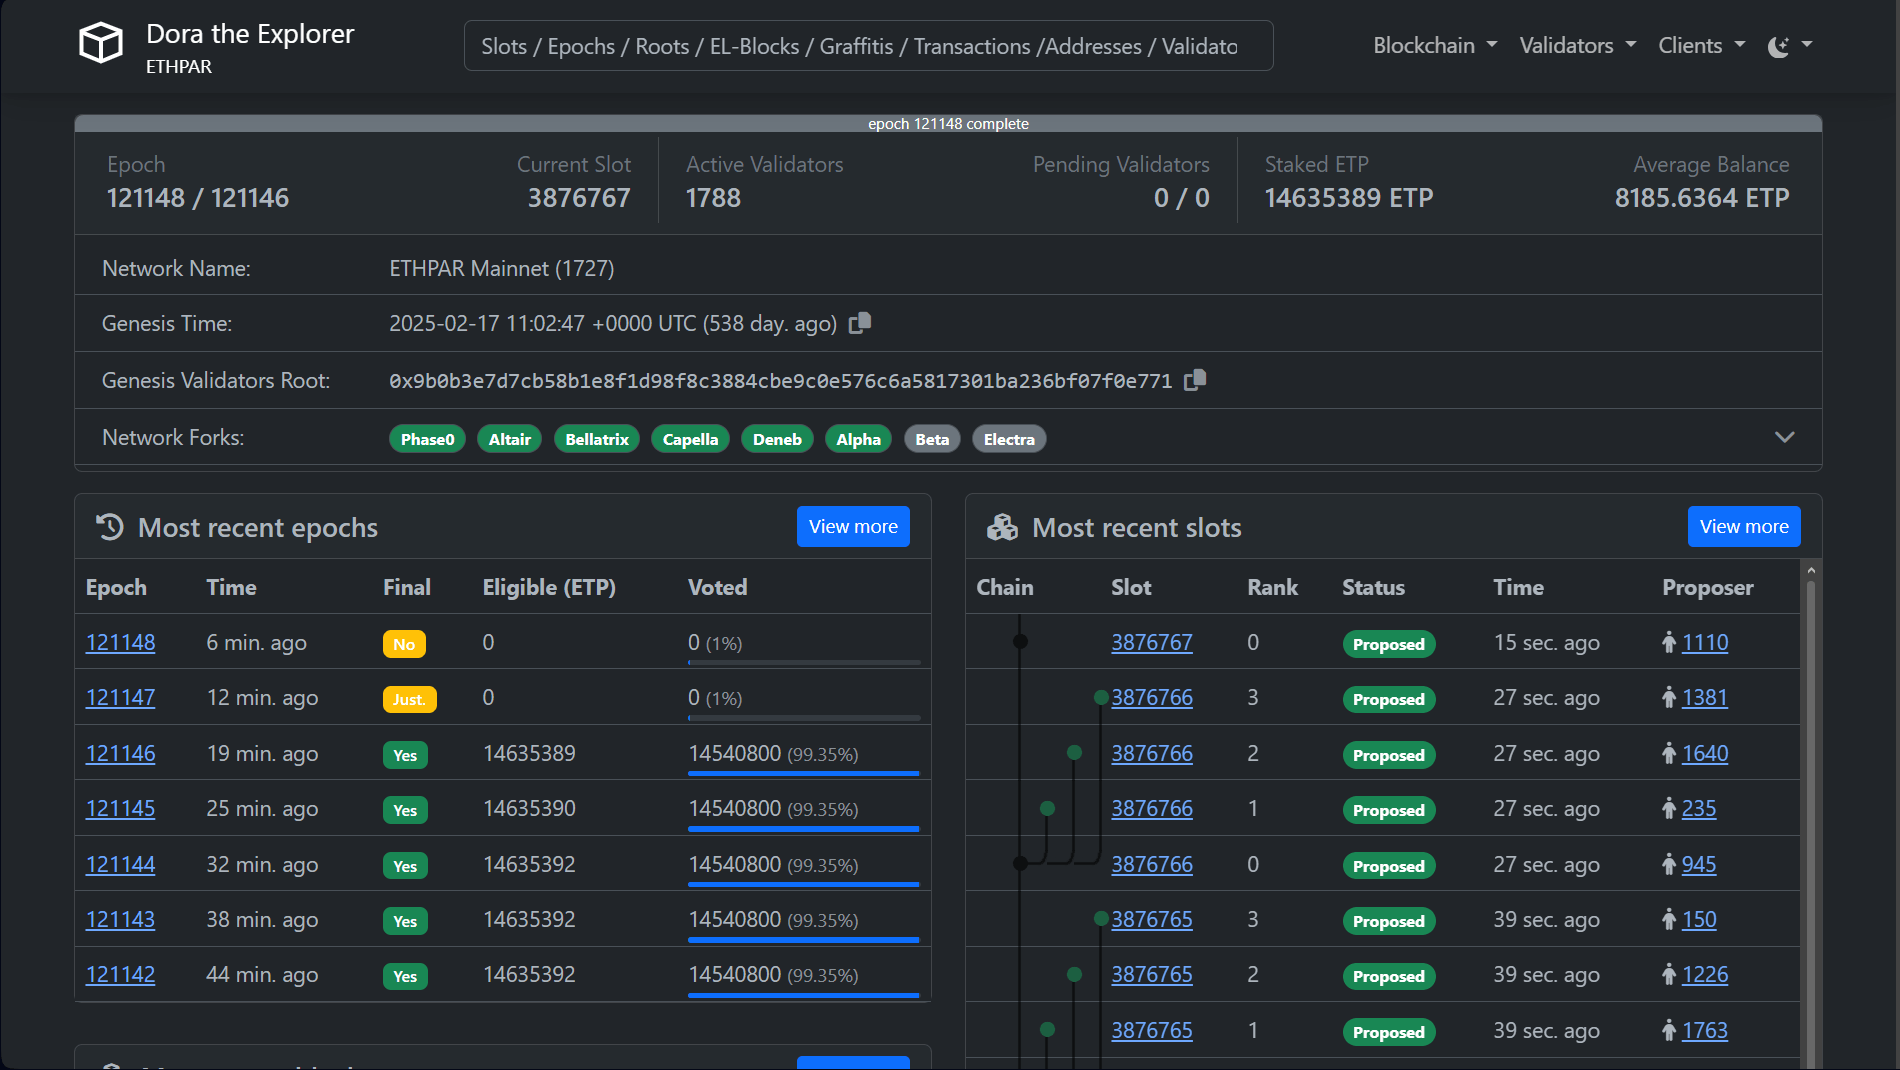
Task: View proposer validator 235
Action: 1699,808
